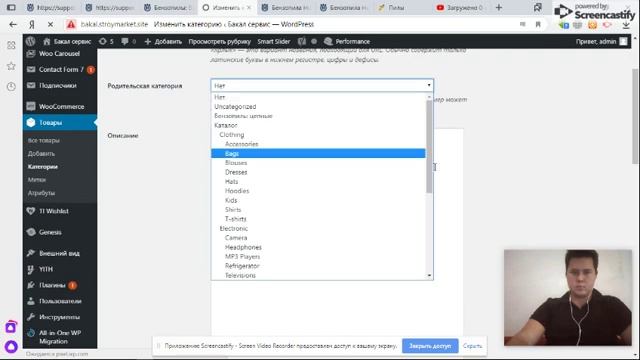This screenshot has height=360, width=640.
Task: Select Каталог in parent category list
Action: click(318, 125)
